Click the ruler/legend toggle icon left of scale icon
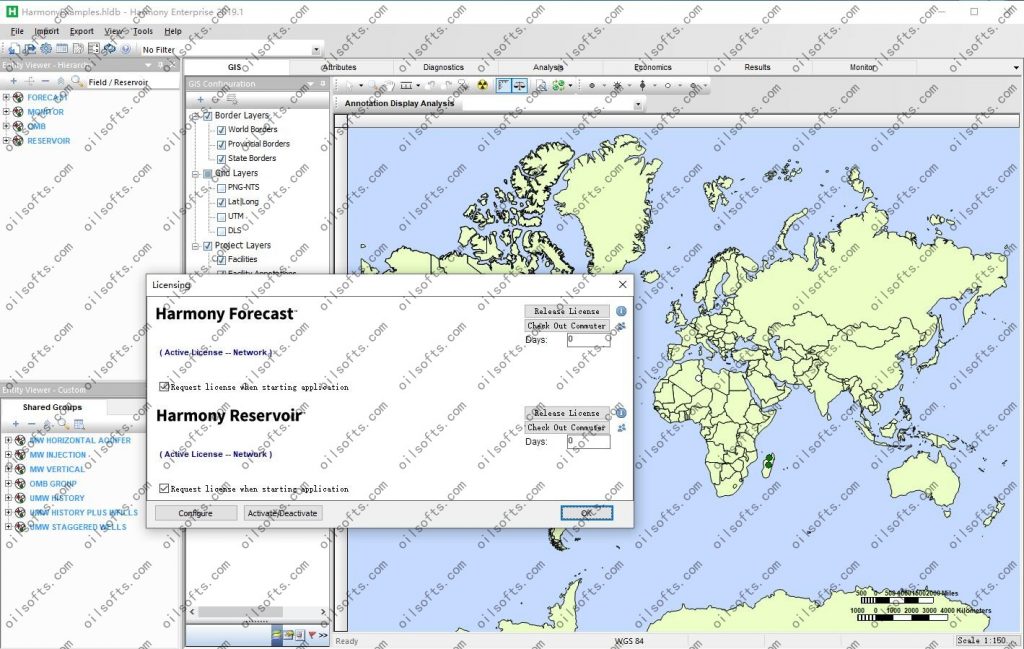 click(x=504, y=86)
